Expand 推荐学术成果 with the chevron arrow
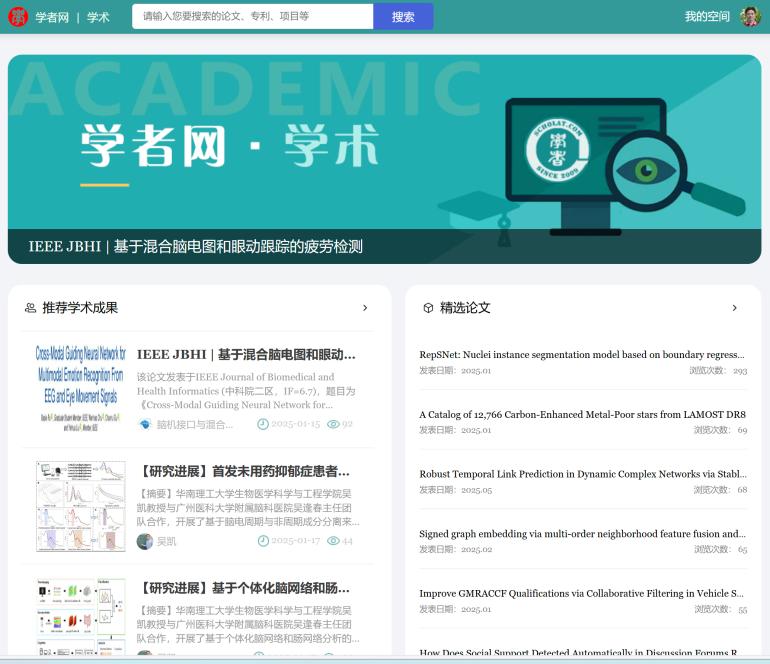The width and height of the screenshot is (770, 664). pos(365,308)
